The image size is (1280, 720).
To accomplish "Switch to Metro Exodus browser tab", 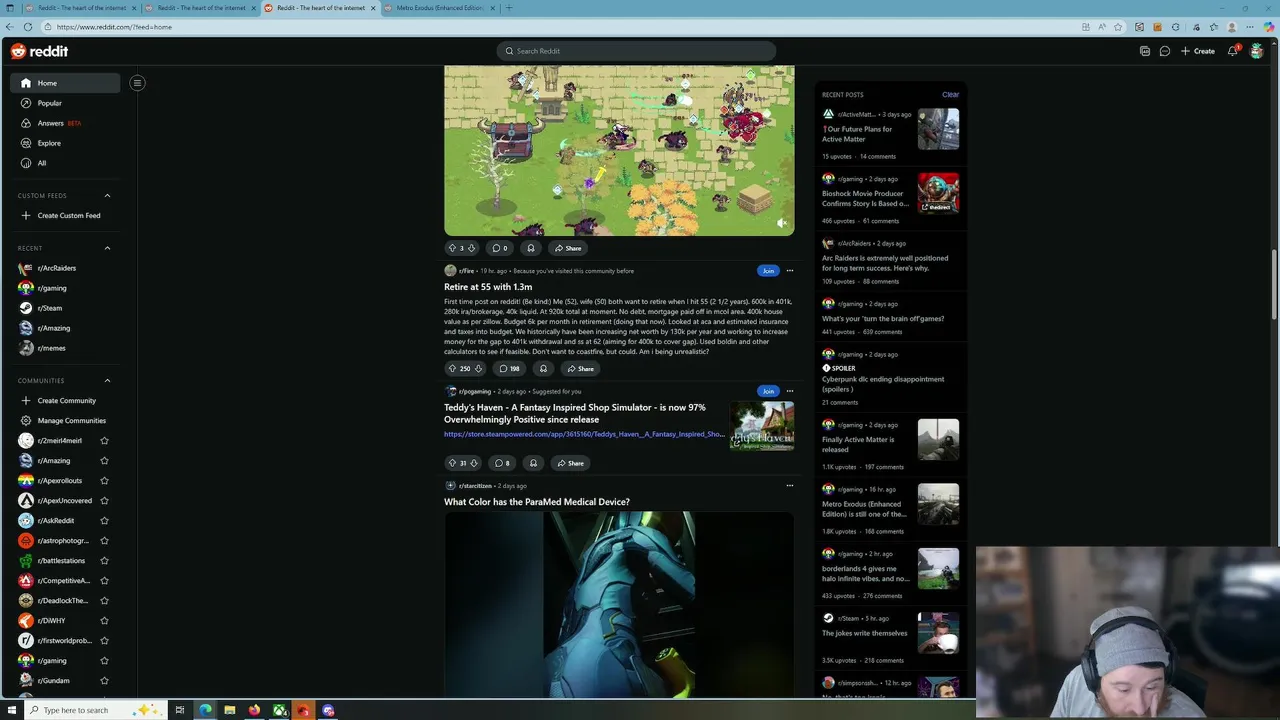I will click(x=439, y=8).
